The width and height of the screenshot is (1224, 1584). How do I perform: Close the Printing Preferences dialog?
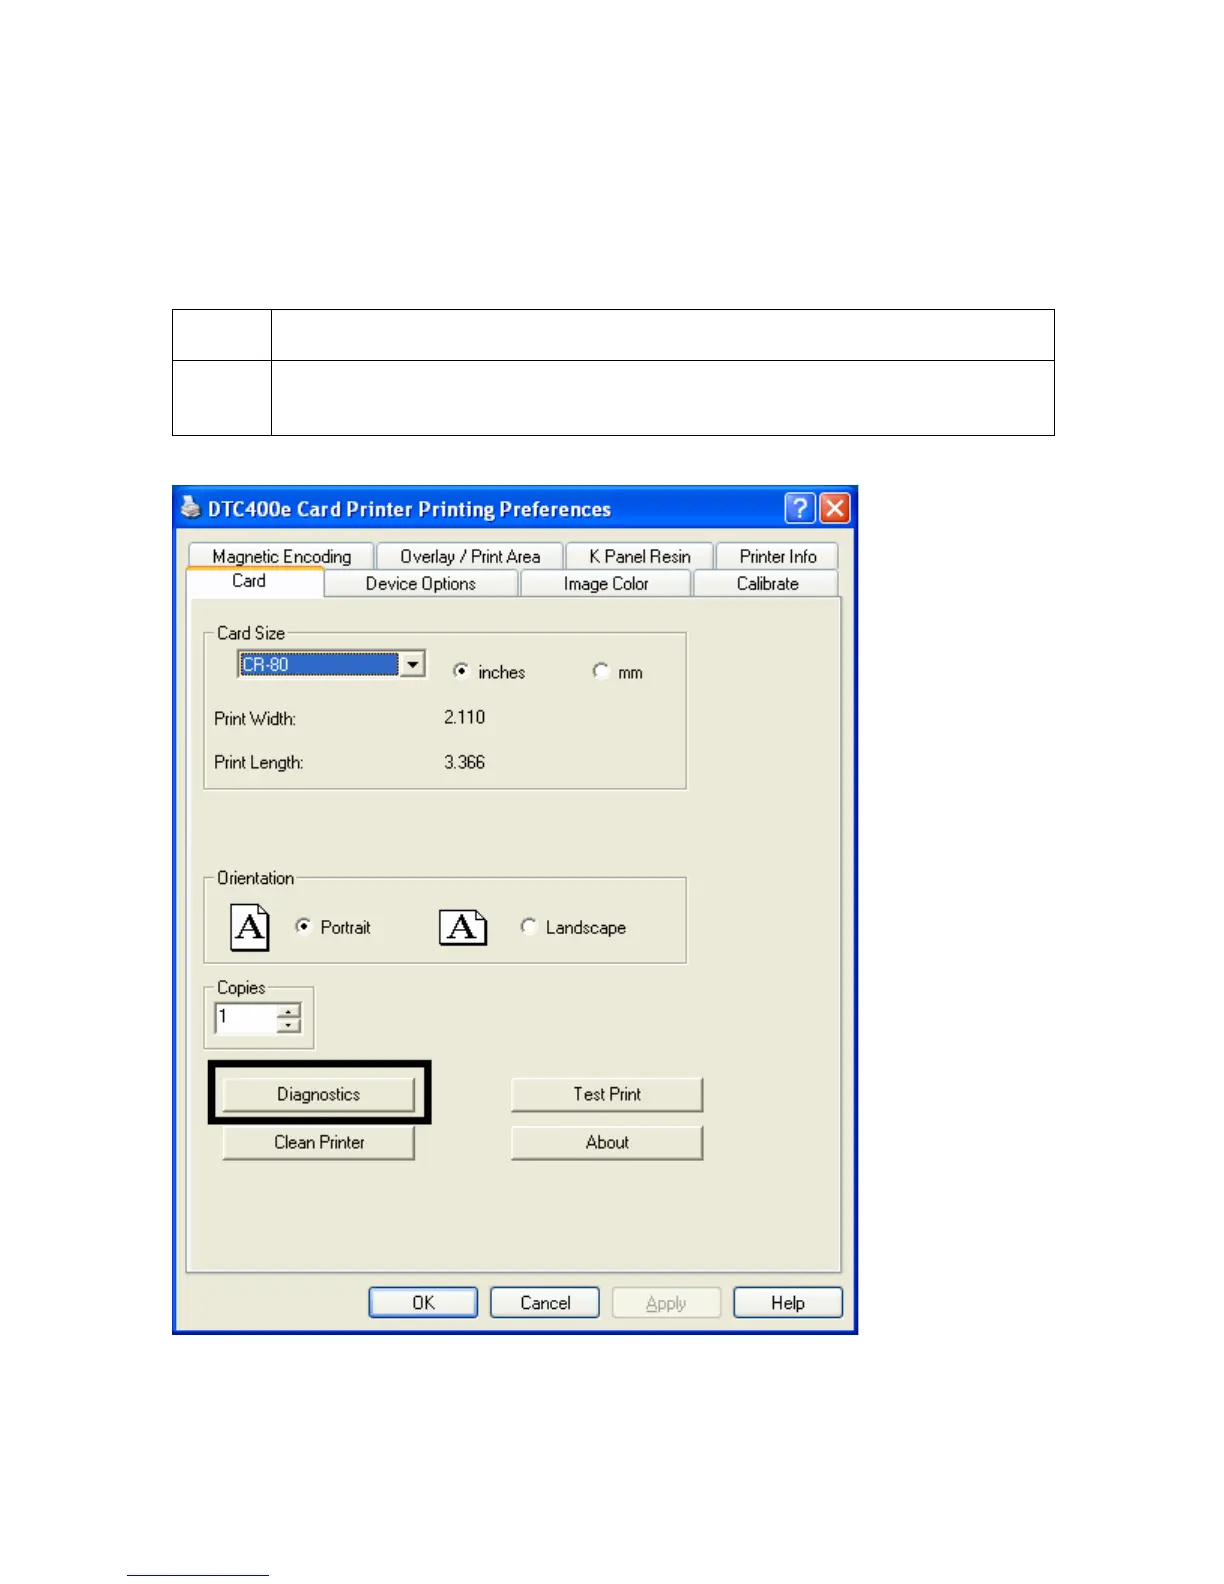835,509
